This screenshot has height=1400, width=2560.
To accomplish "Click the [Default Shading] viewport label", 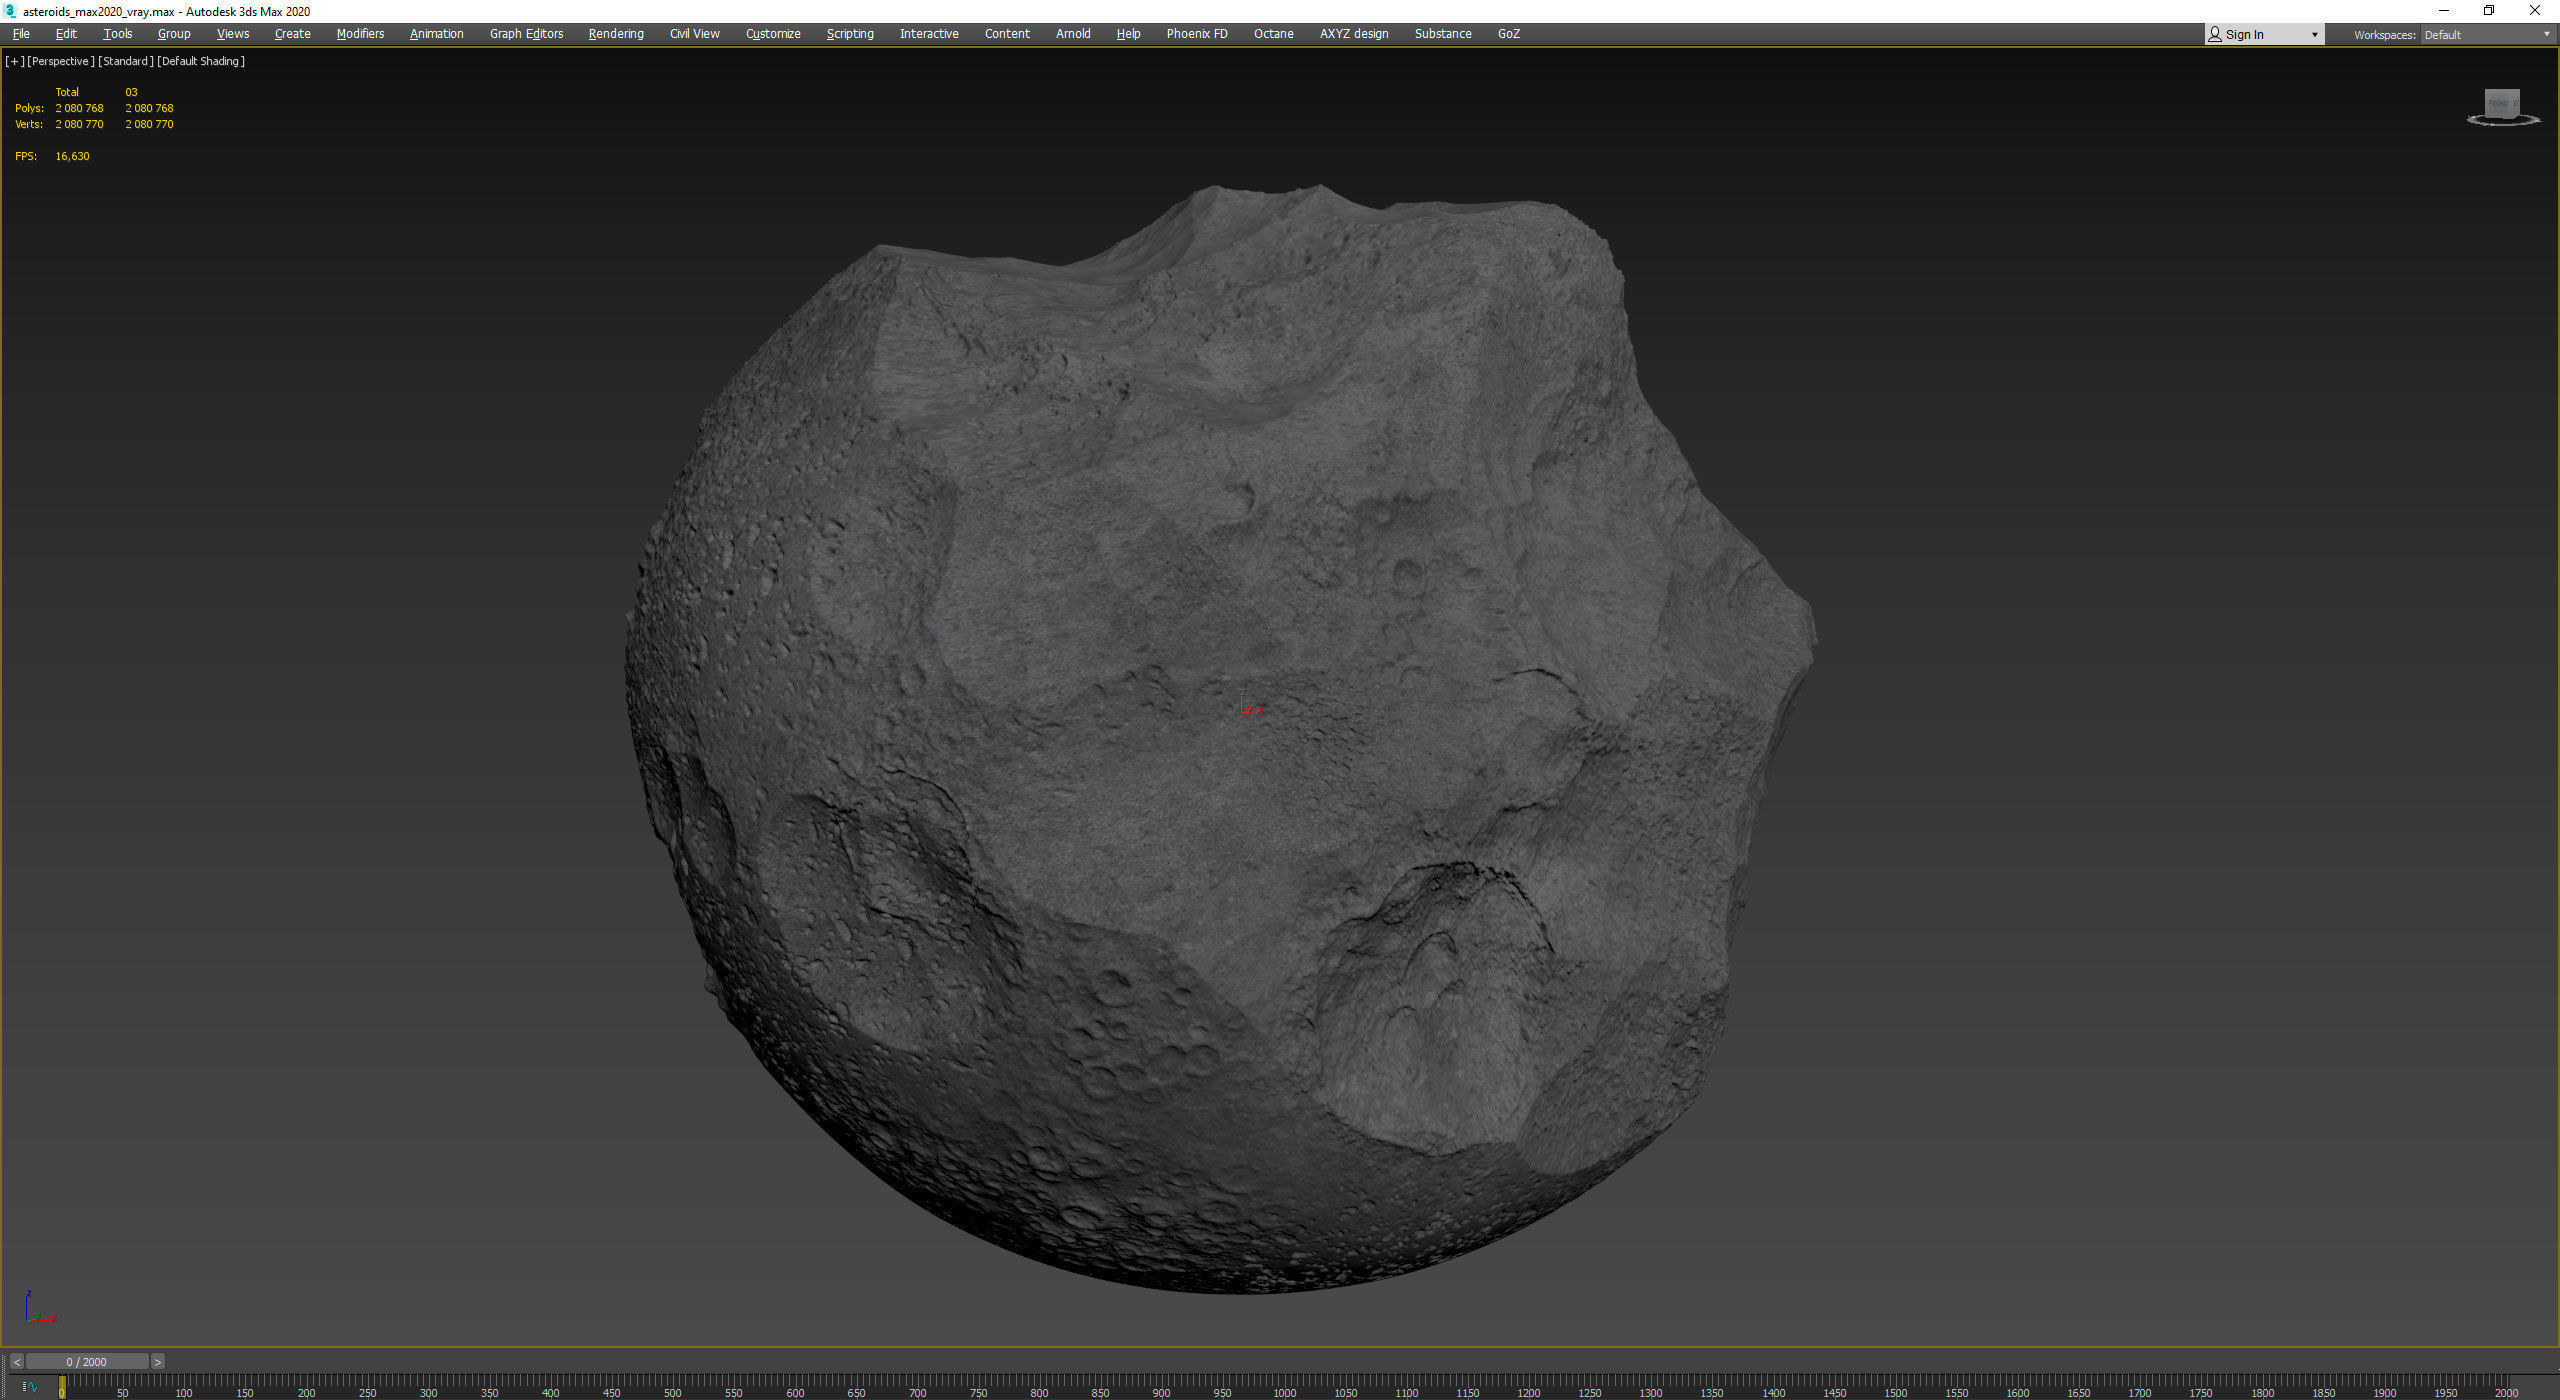I will 201,61.
